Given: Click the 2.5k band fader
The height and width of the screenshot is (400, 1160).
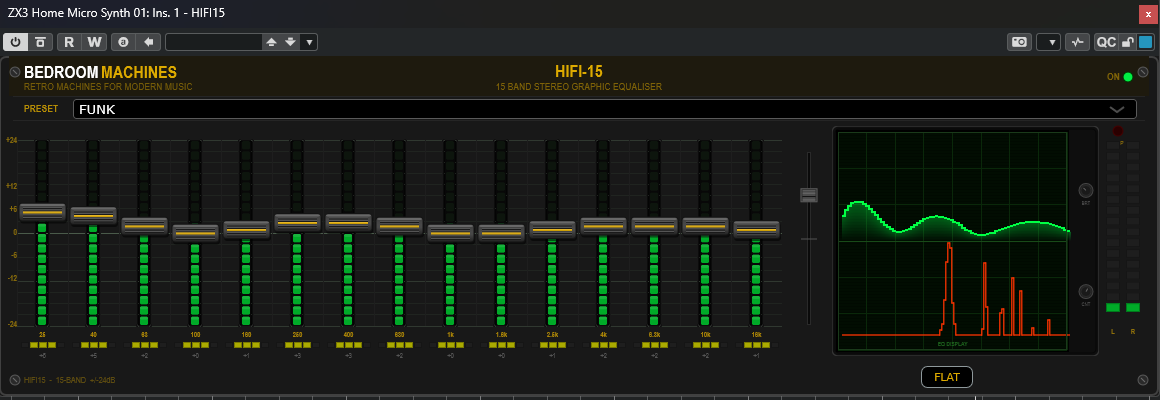Looking at the screenshot, I should [x=553, y=230].
